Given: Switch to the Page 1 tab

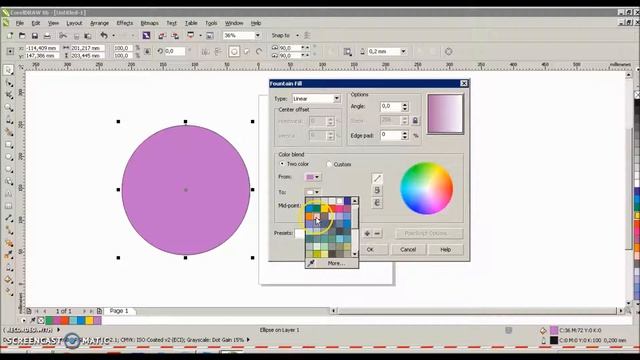Looking at the screenshot, I should pos(119,311).
